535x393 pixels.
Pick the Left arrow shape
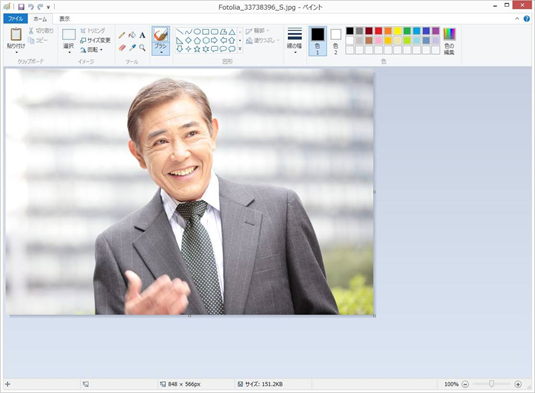click(223, 41)
